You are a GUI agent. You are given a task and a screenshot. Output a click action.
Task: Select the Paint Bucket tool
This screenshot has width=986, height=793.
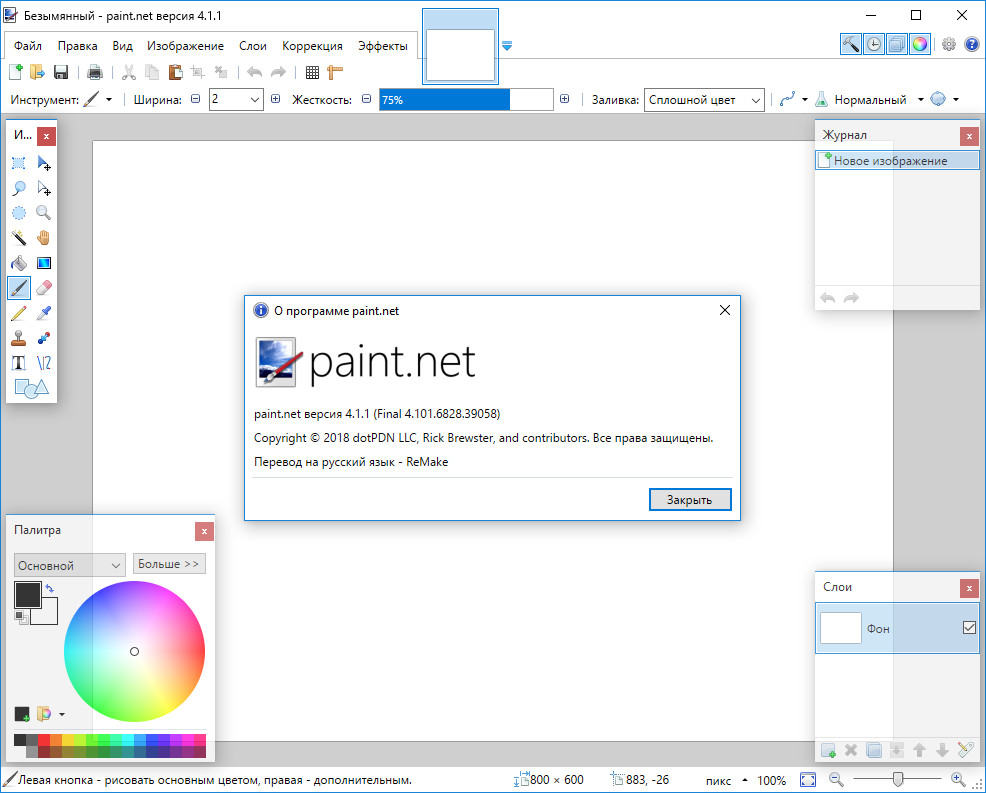(x=19, y=263)
